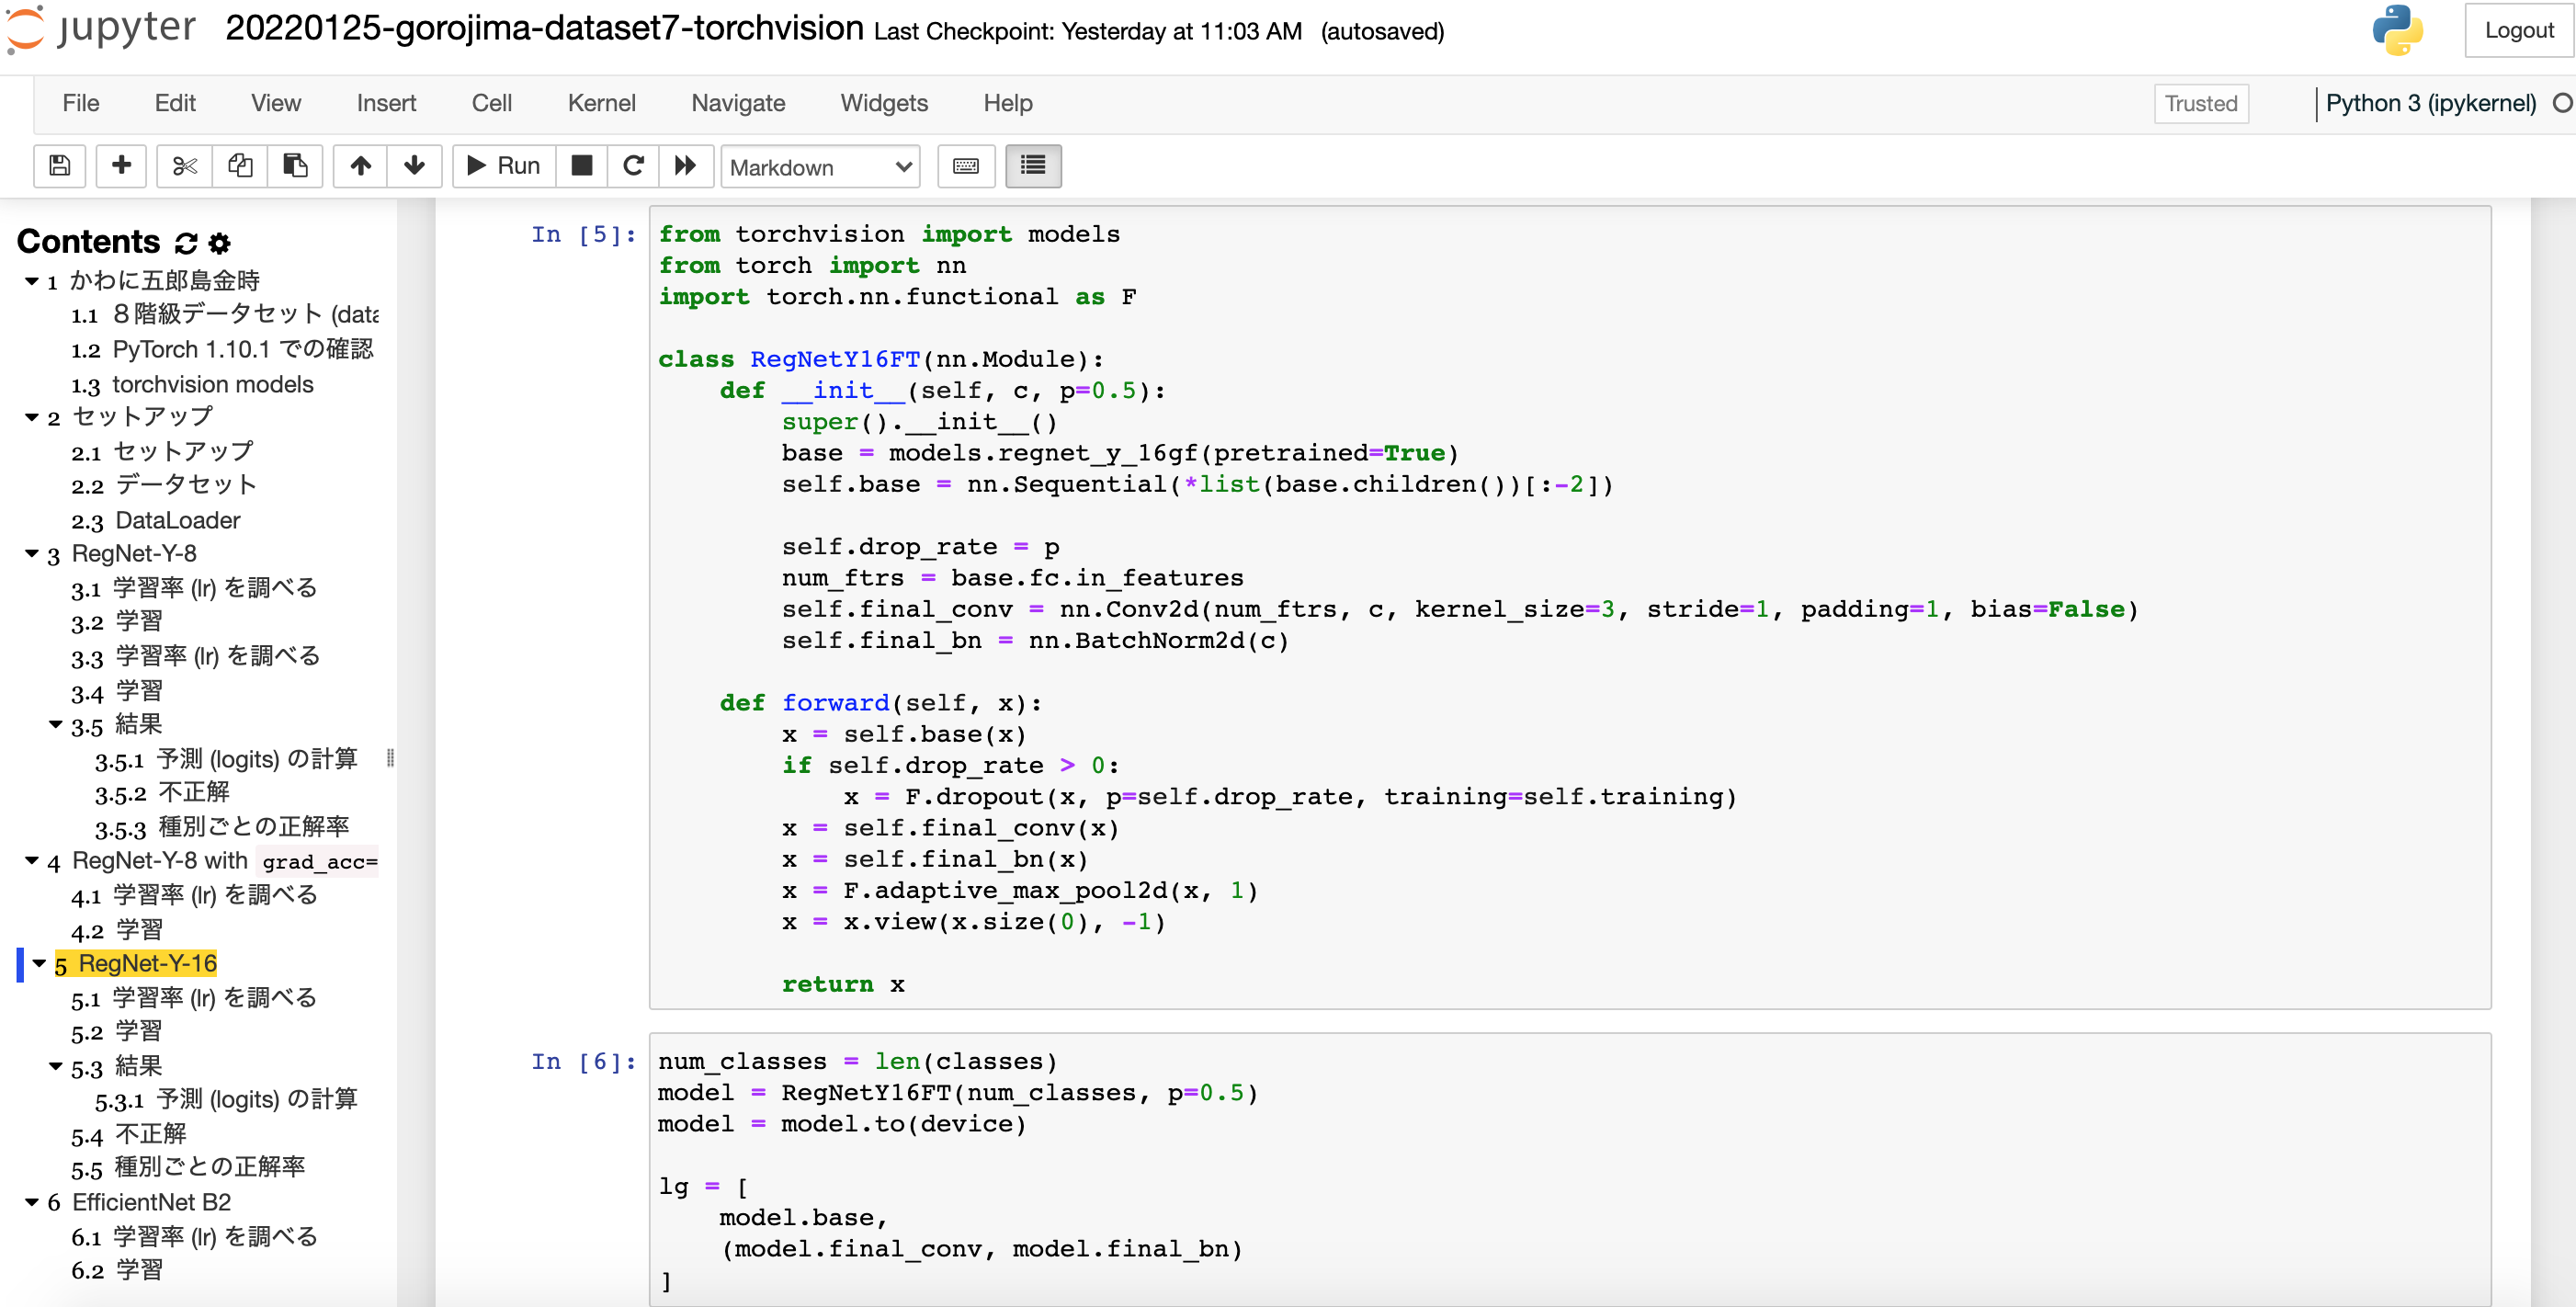Open the Navigate menu

(x=738, y=103)
